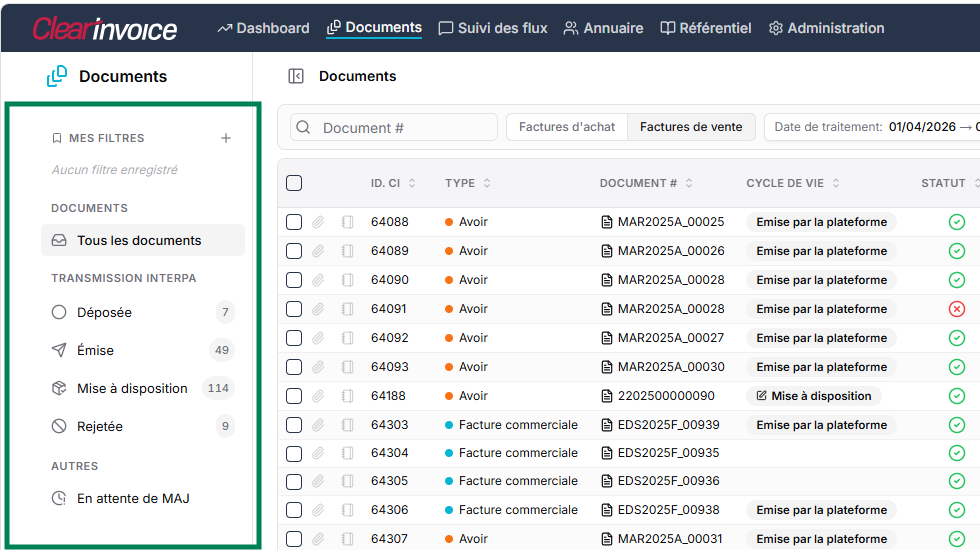Click paperclip icon on row 64306
Screen dimensions: 980x550
318,510
